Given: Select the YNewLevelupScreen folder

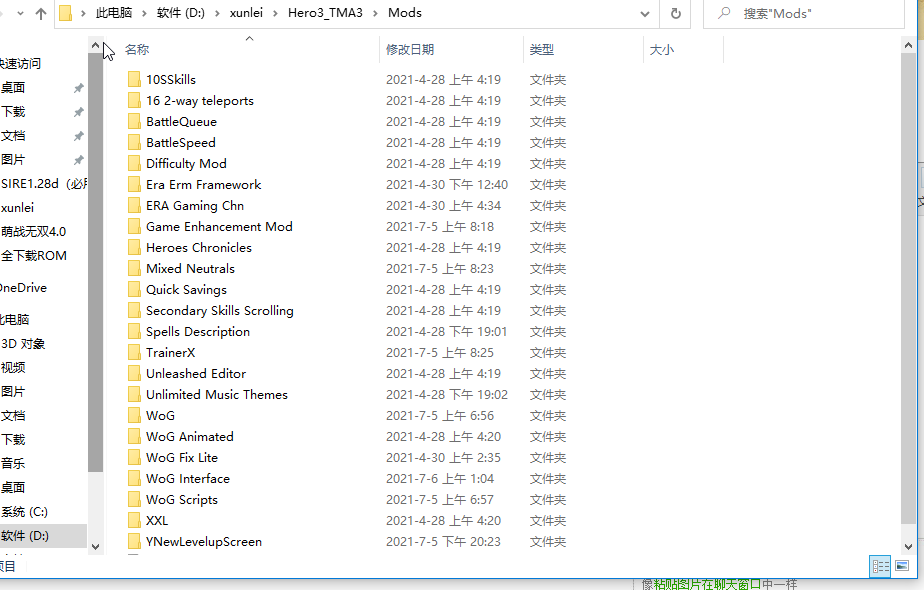Looking at the screenshot, I should coord(203,541).
